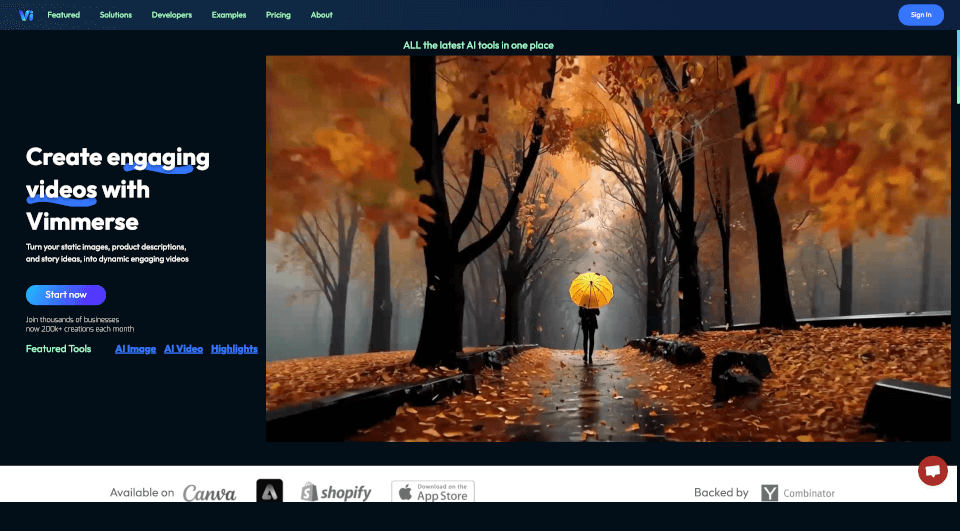
Task: Click the 'ALL the latest AI tools' banner
Action: coord(478,45)
